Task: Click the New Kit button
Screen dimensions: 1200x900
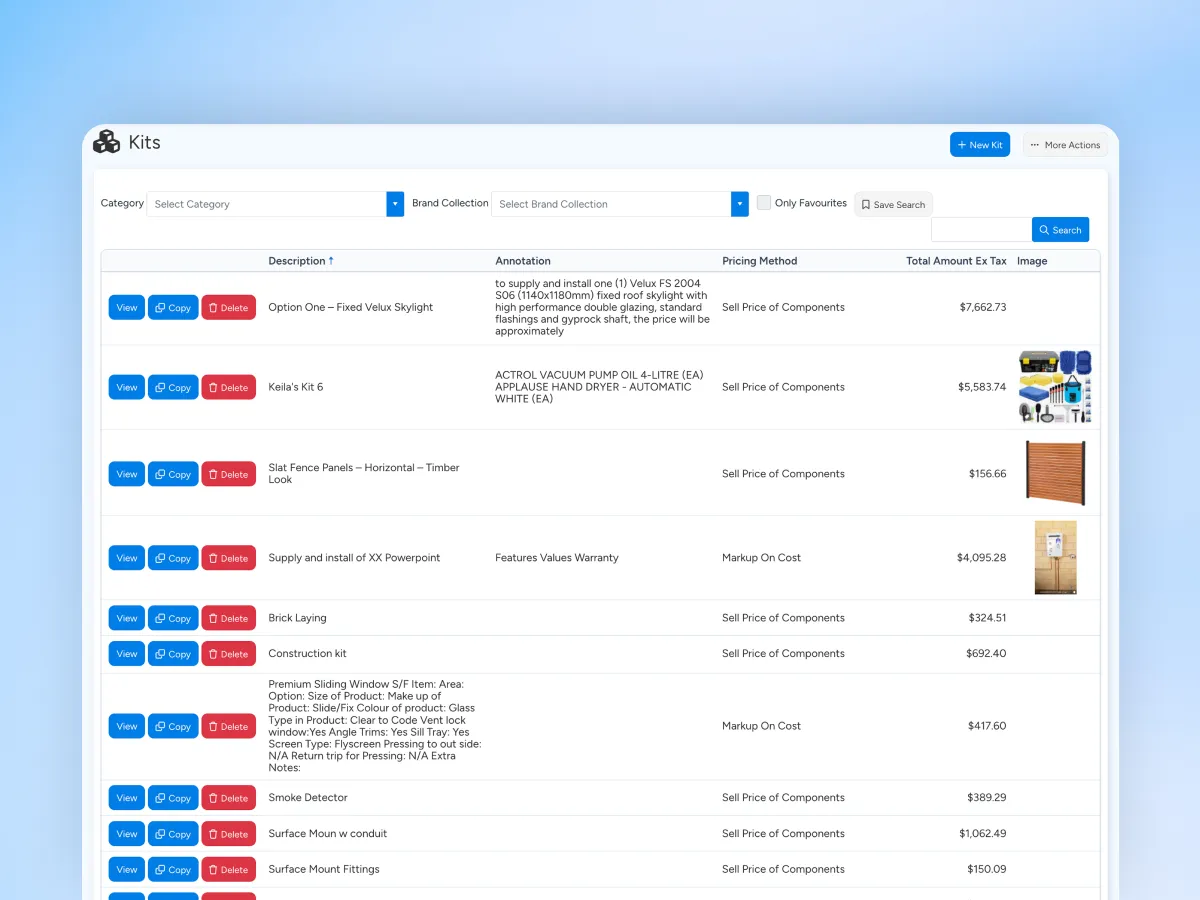Action: (980, 145)
